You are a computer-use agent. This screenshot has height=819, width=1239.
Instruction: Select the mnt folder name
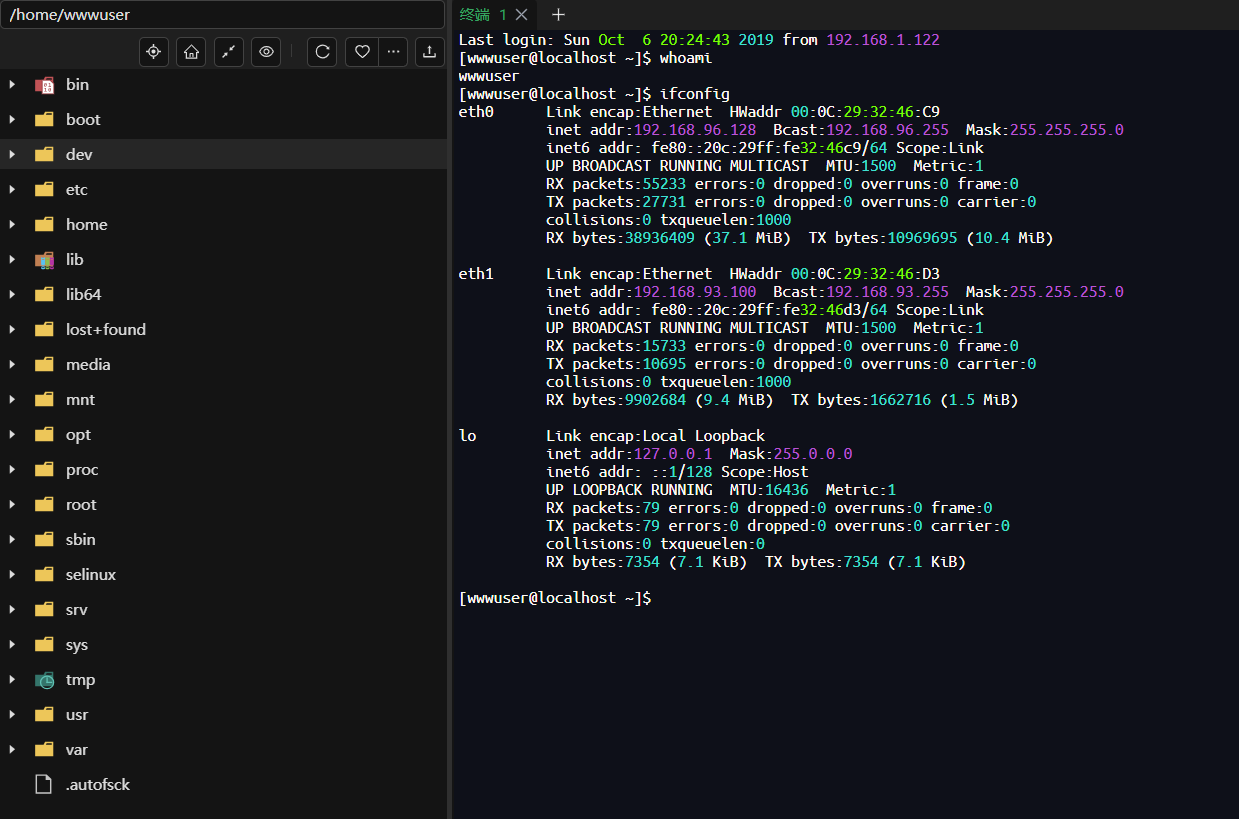[x=80, y=400]
